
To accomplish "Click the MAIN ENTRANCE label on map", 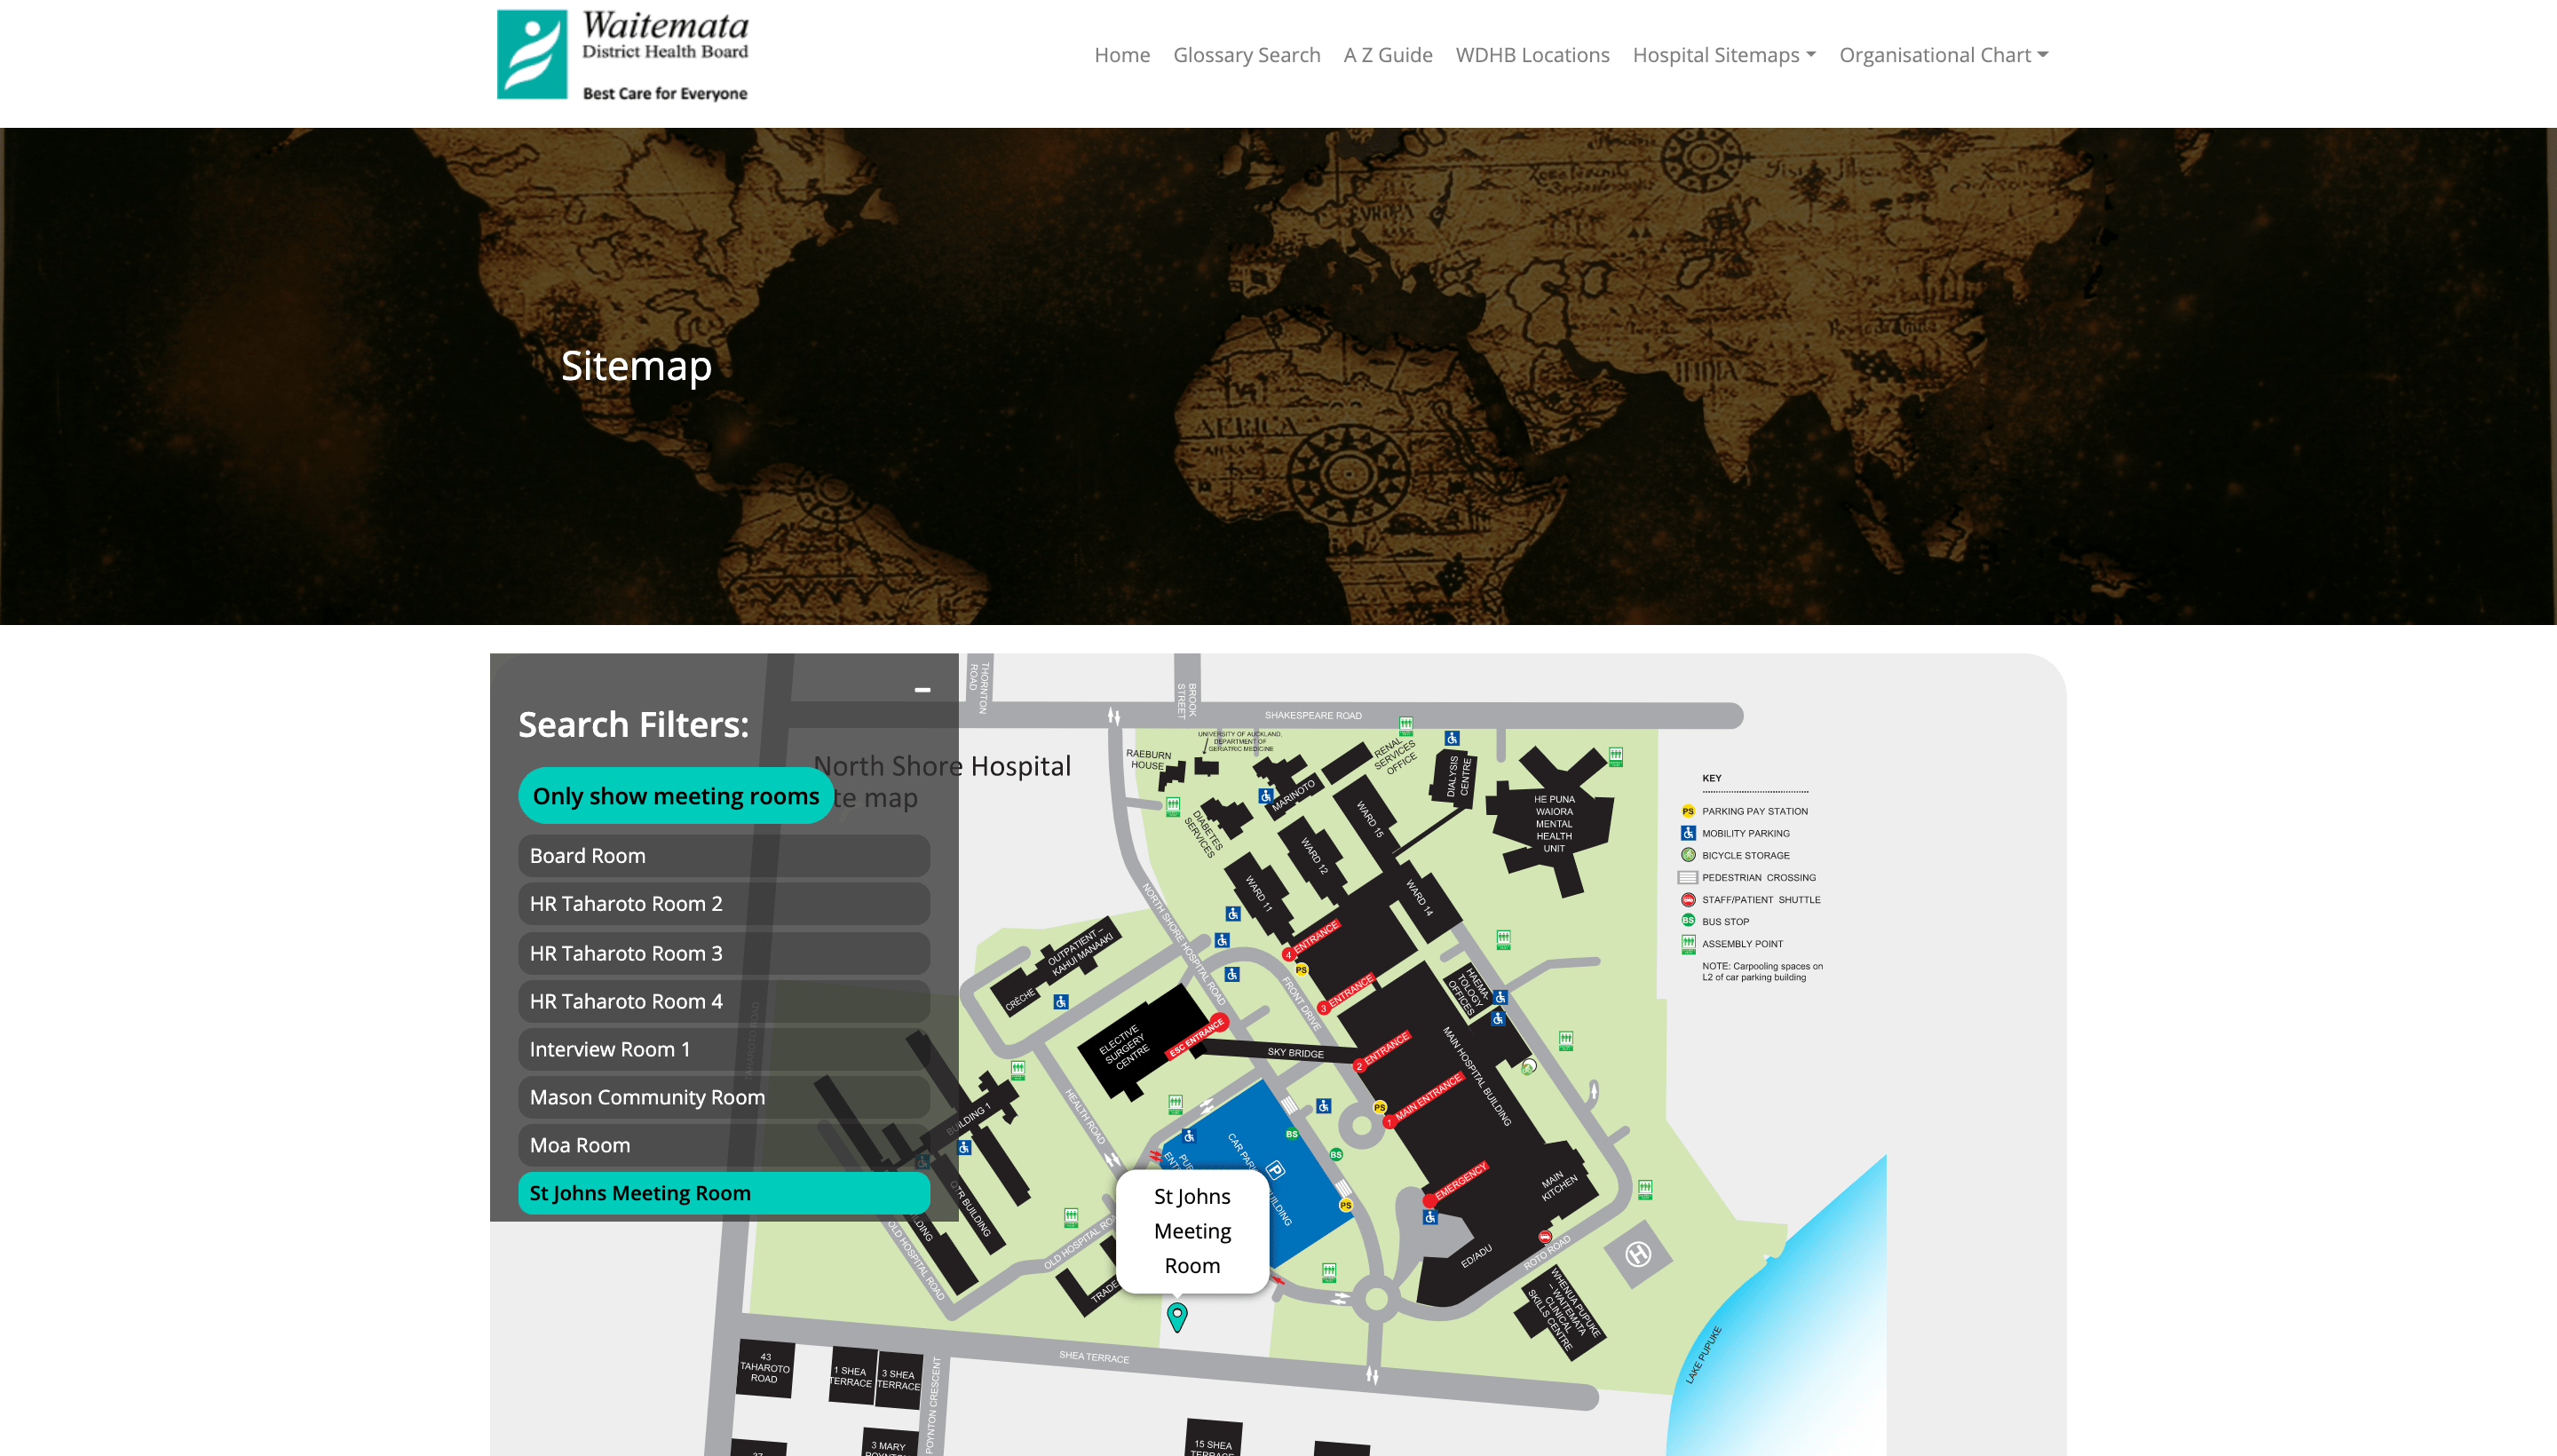I will click(x=1428, y=1097).
